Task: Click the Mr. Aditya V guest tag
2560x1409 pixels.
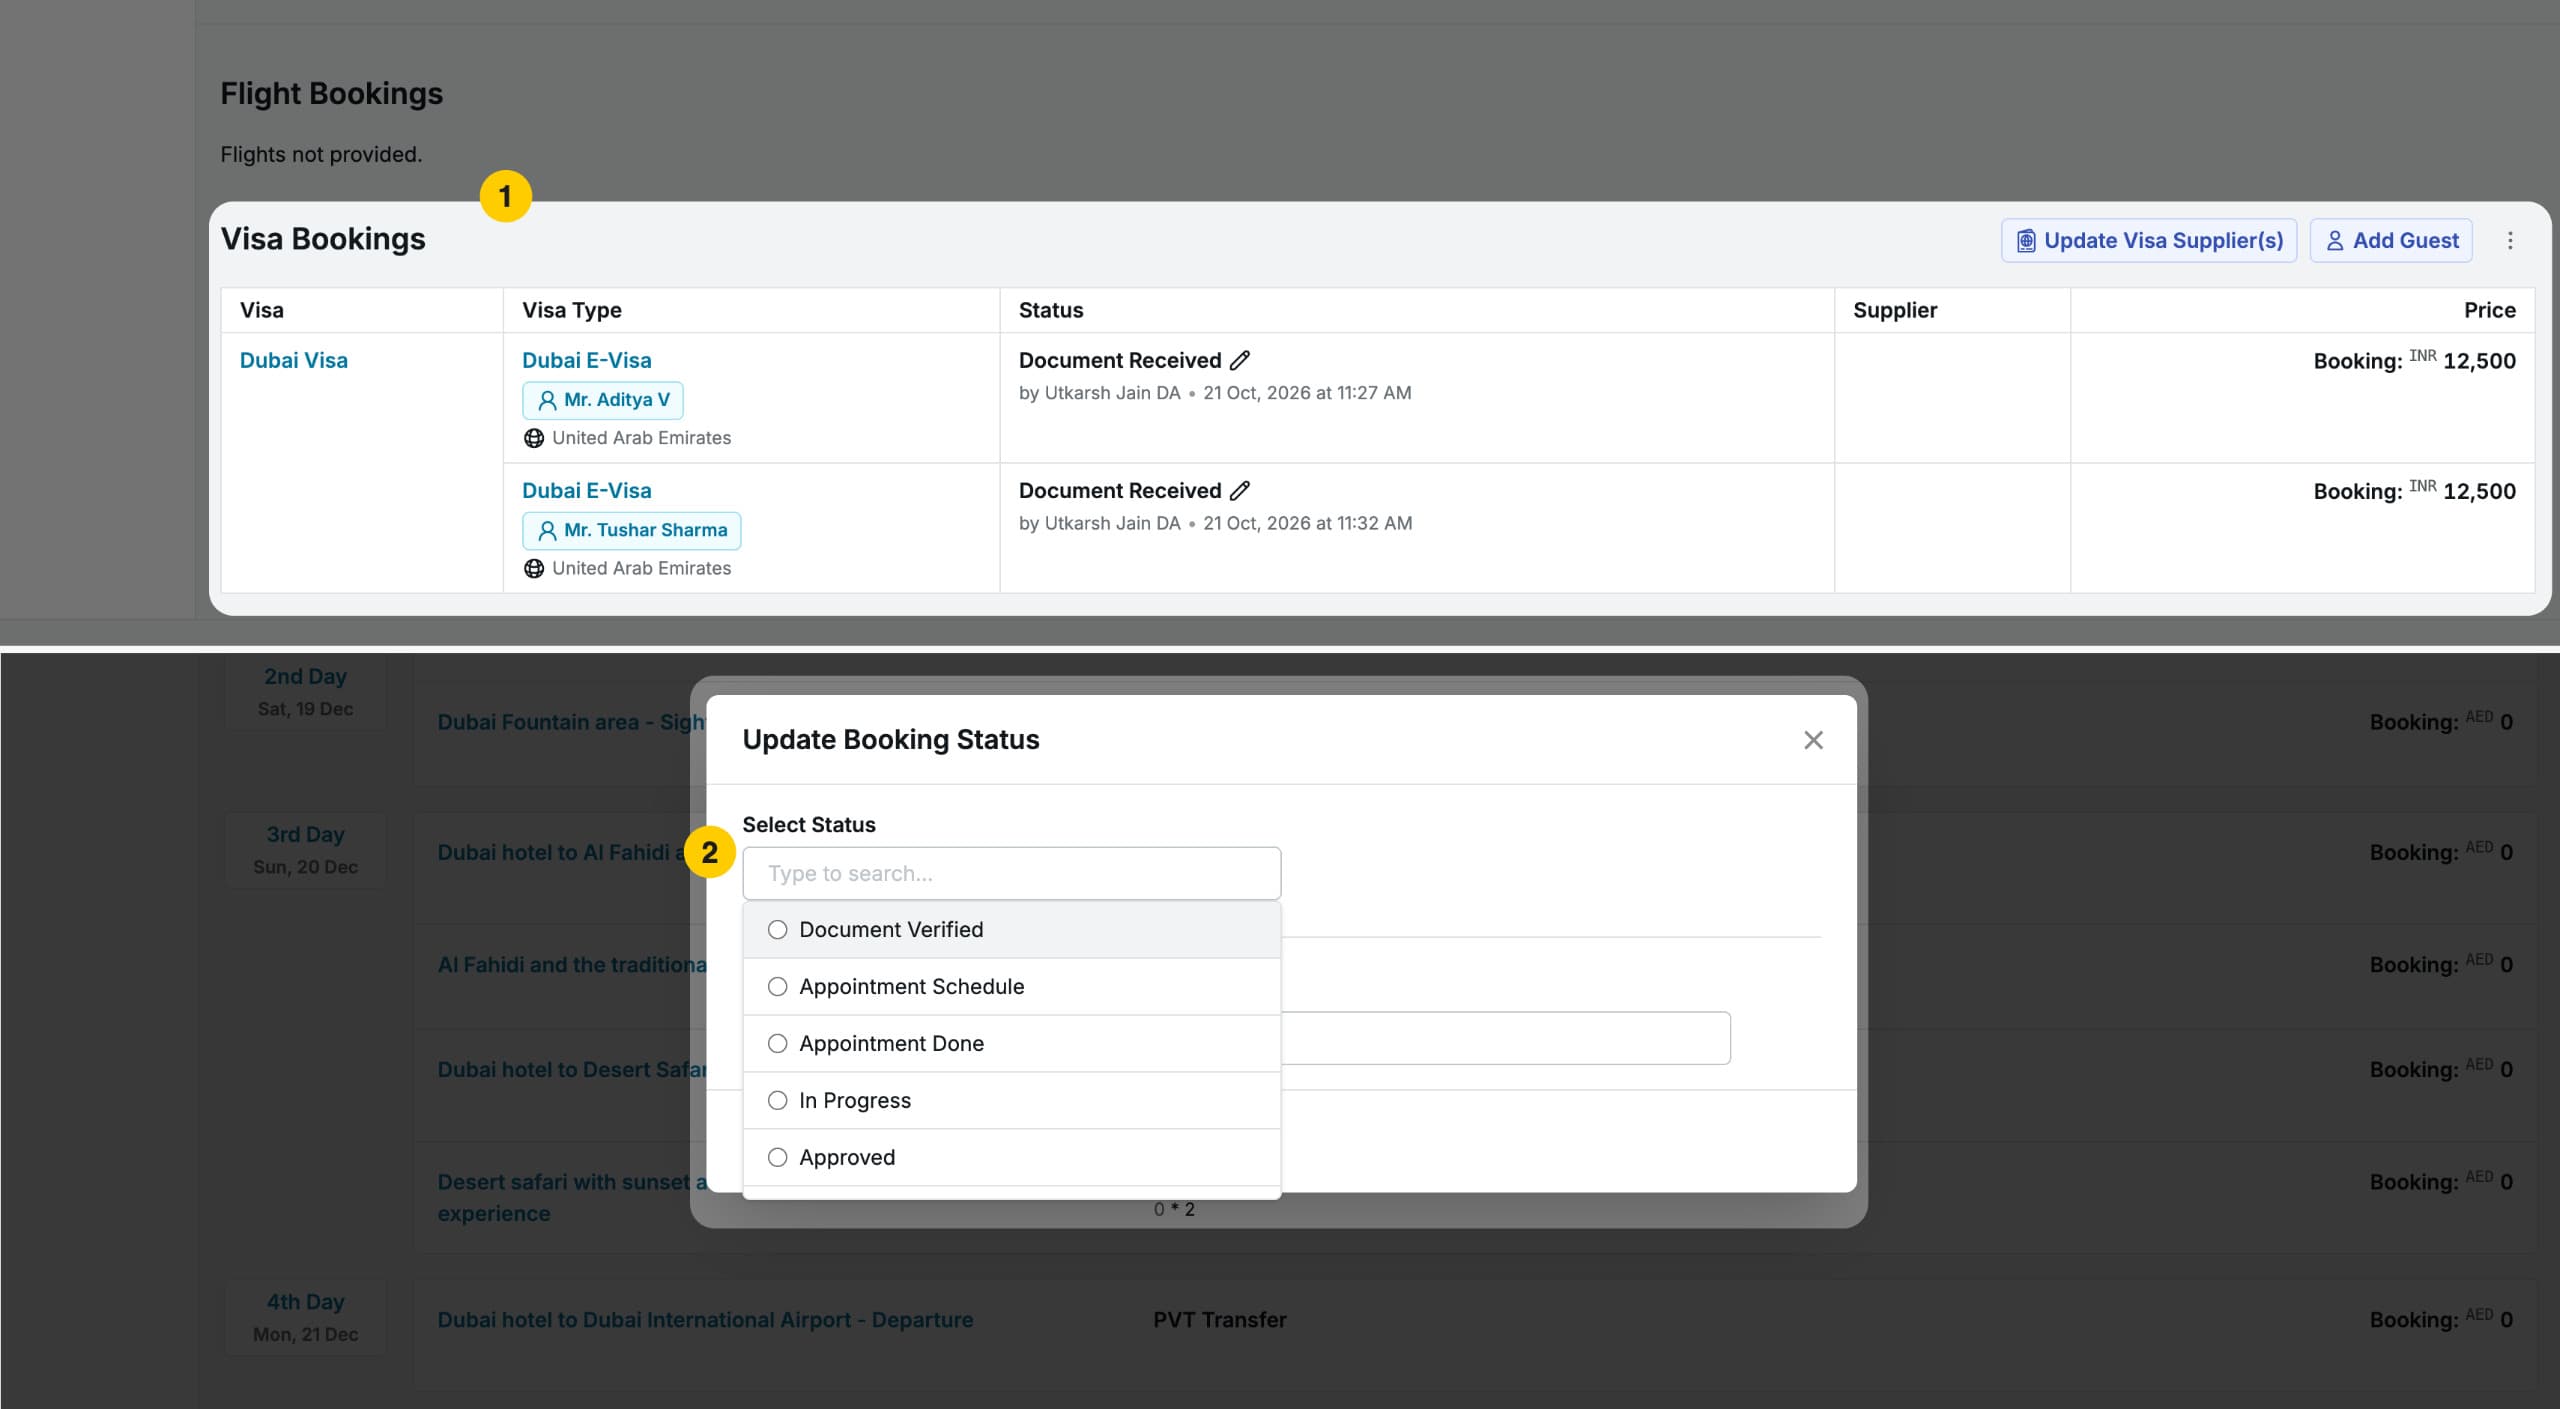Action: 603,400
